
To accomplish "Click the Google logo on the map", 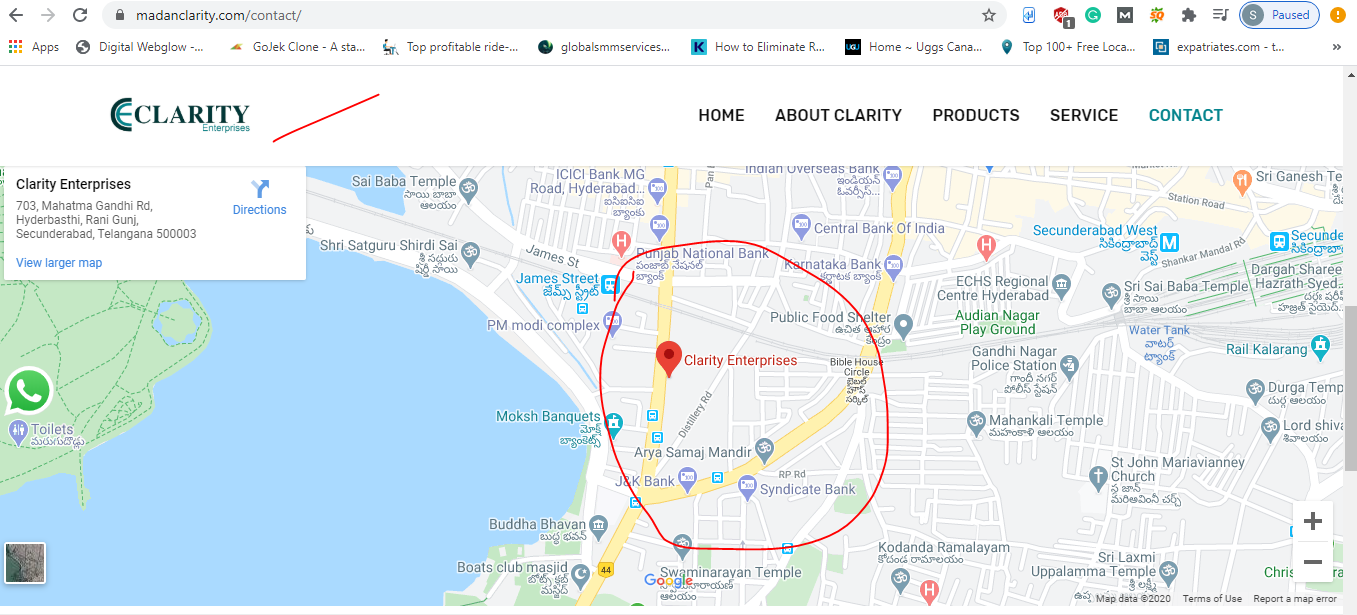I will 669,581.
